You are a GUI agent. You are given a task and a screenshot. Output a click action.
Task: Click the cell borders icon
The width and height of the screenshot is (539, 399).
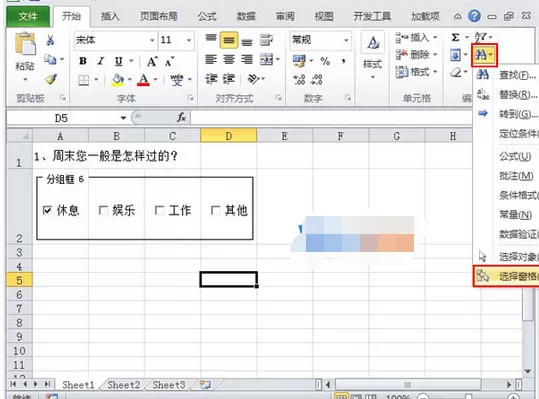[84, 80]
